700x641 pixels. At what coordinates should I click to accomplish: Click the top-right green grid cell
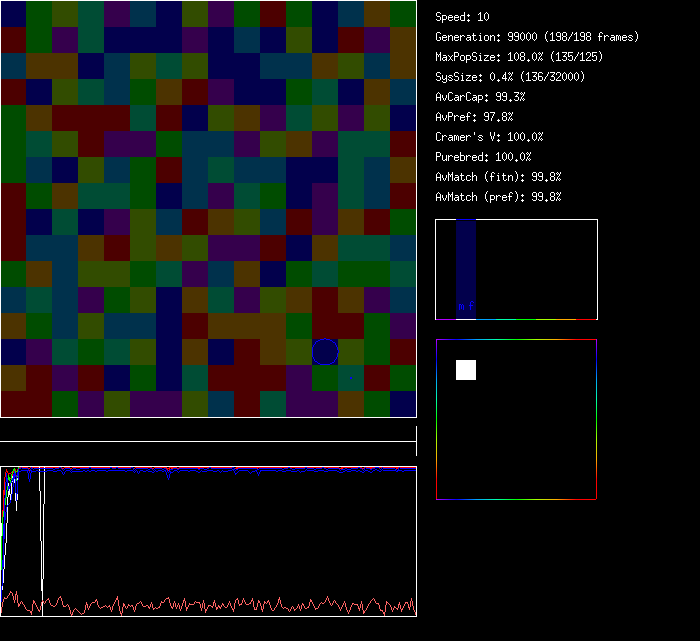(403, 14)
